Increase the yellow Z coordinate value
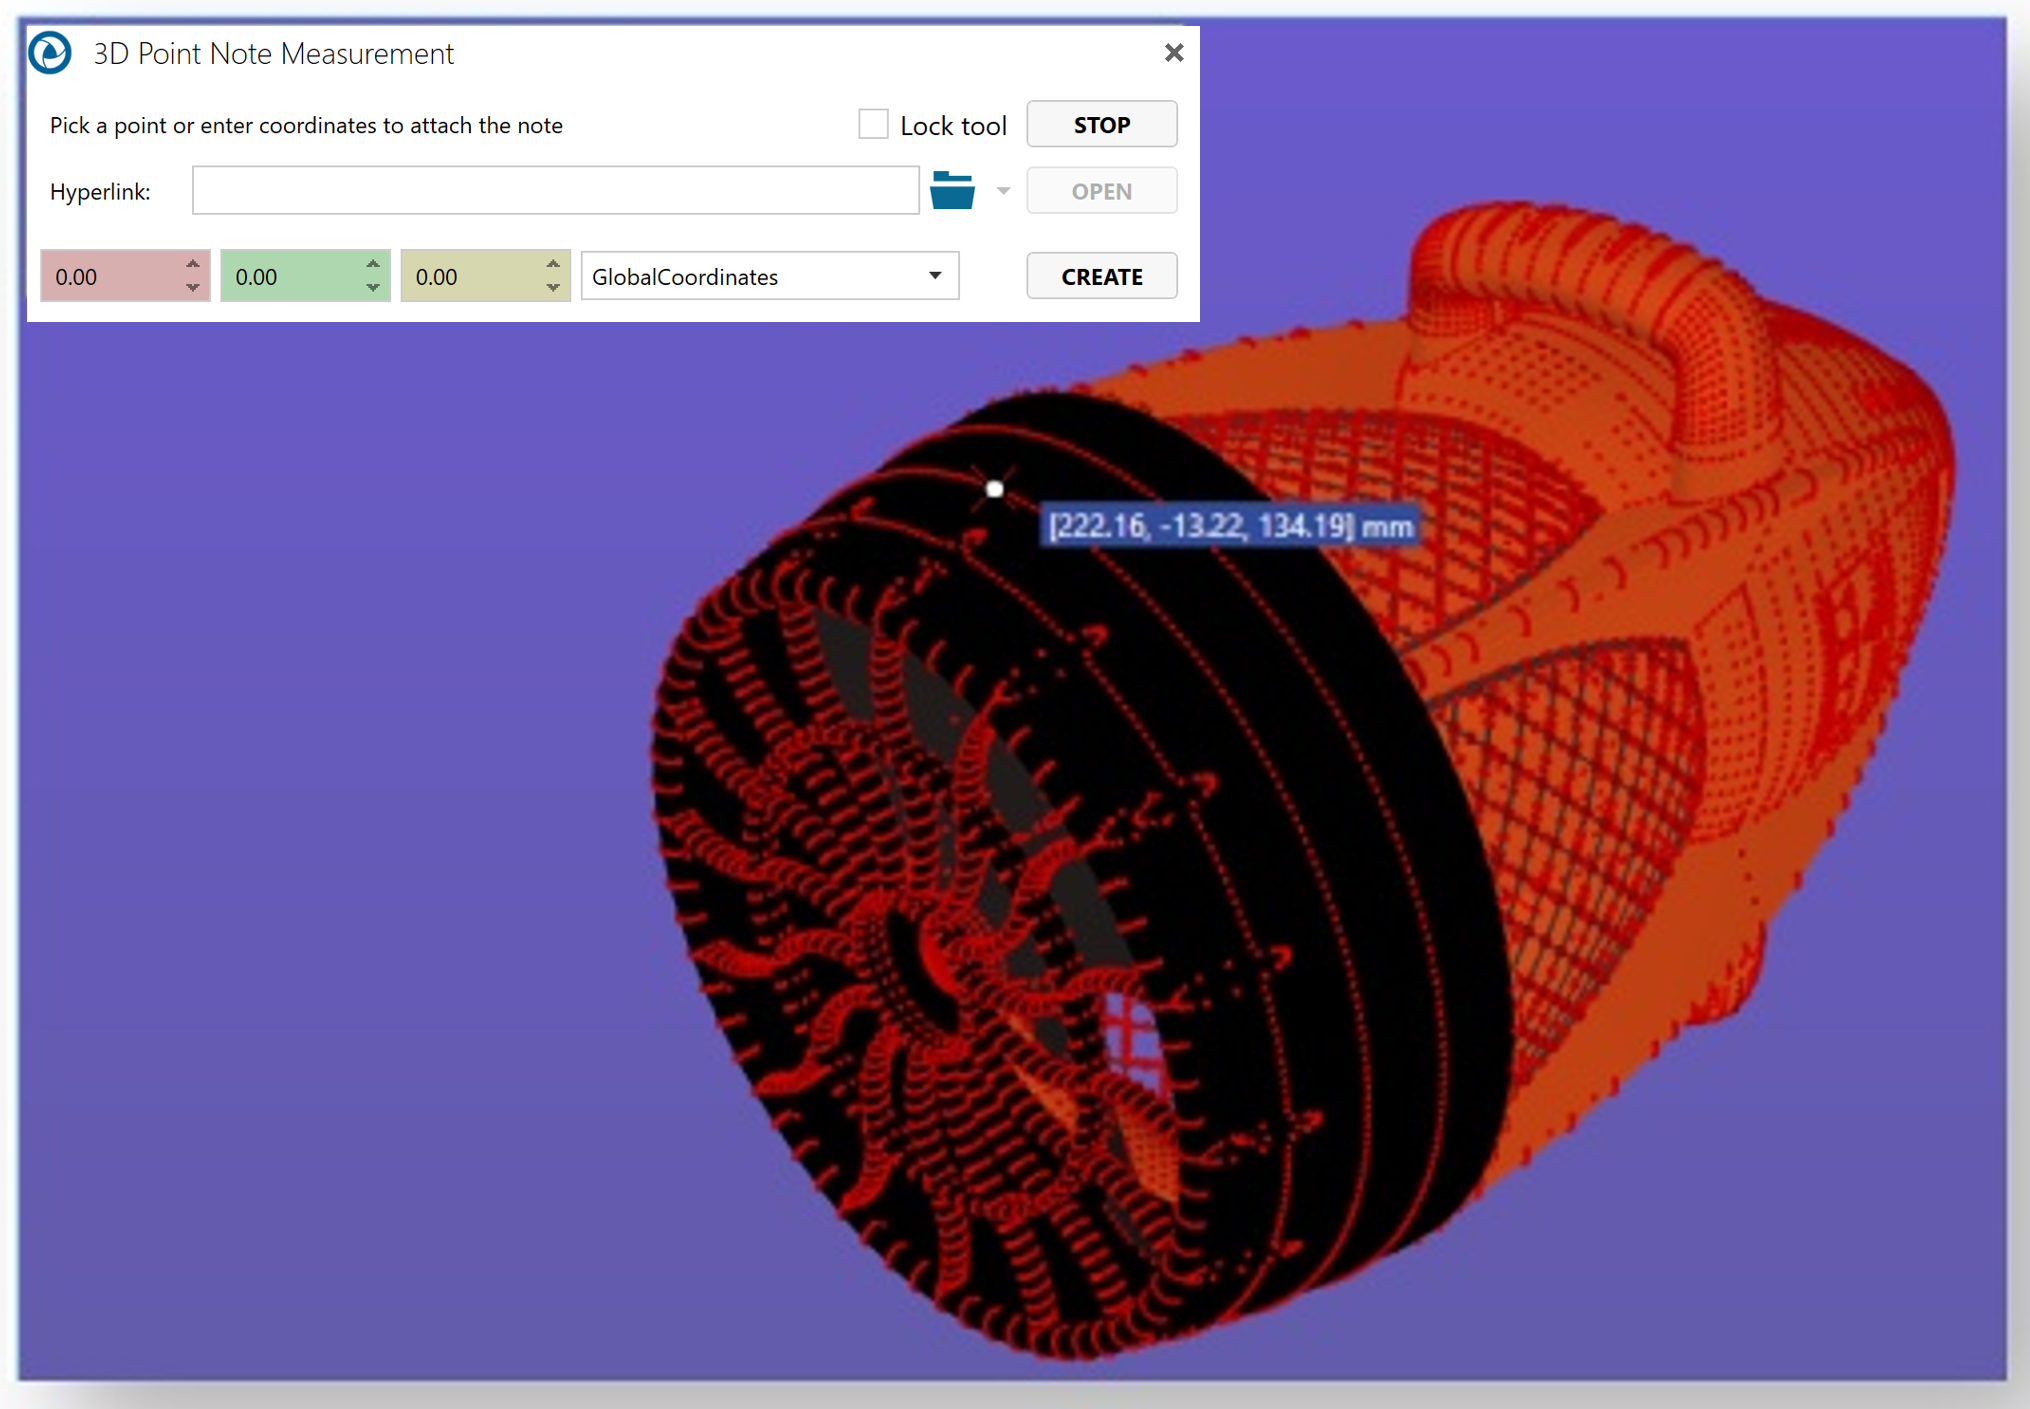The width and height of the screenshot is (2030, 1409). (553, 265)
